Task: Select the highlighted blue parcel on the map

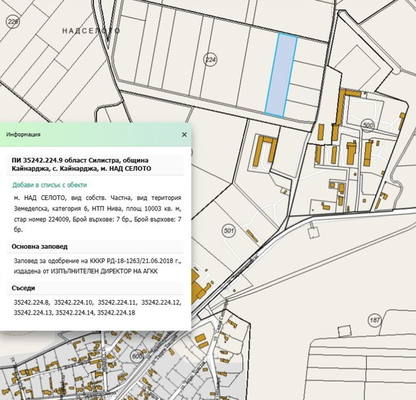Action: 281,76
